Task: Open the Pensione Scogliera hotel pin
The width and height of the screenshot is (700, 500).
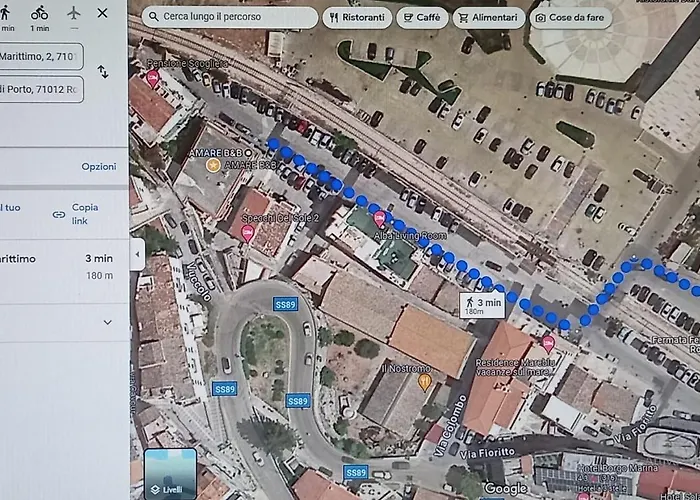Action: [153, 79]
